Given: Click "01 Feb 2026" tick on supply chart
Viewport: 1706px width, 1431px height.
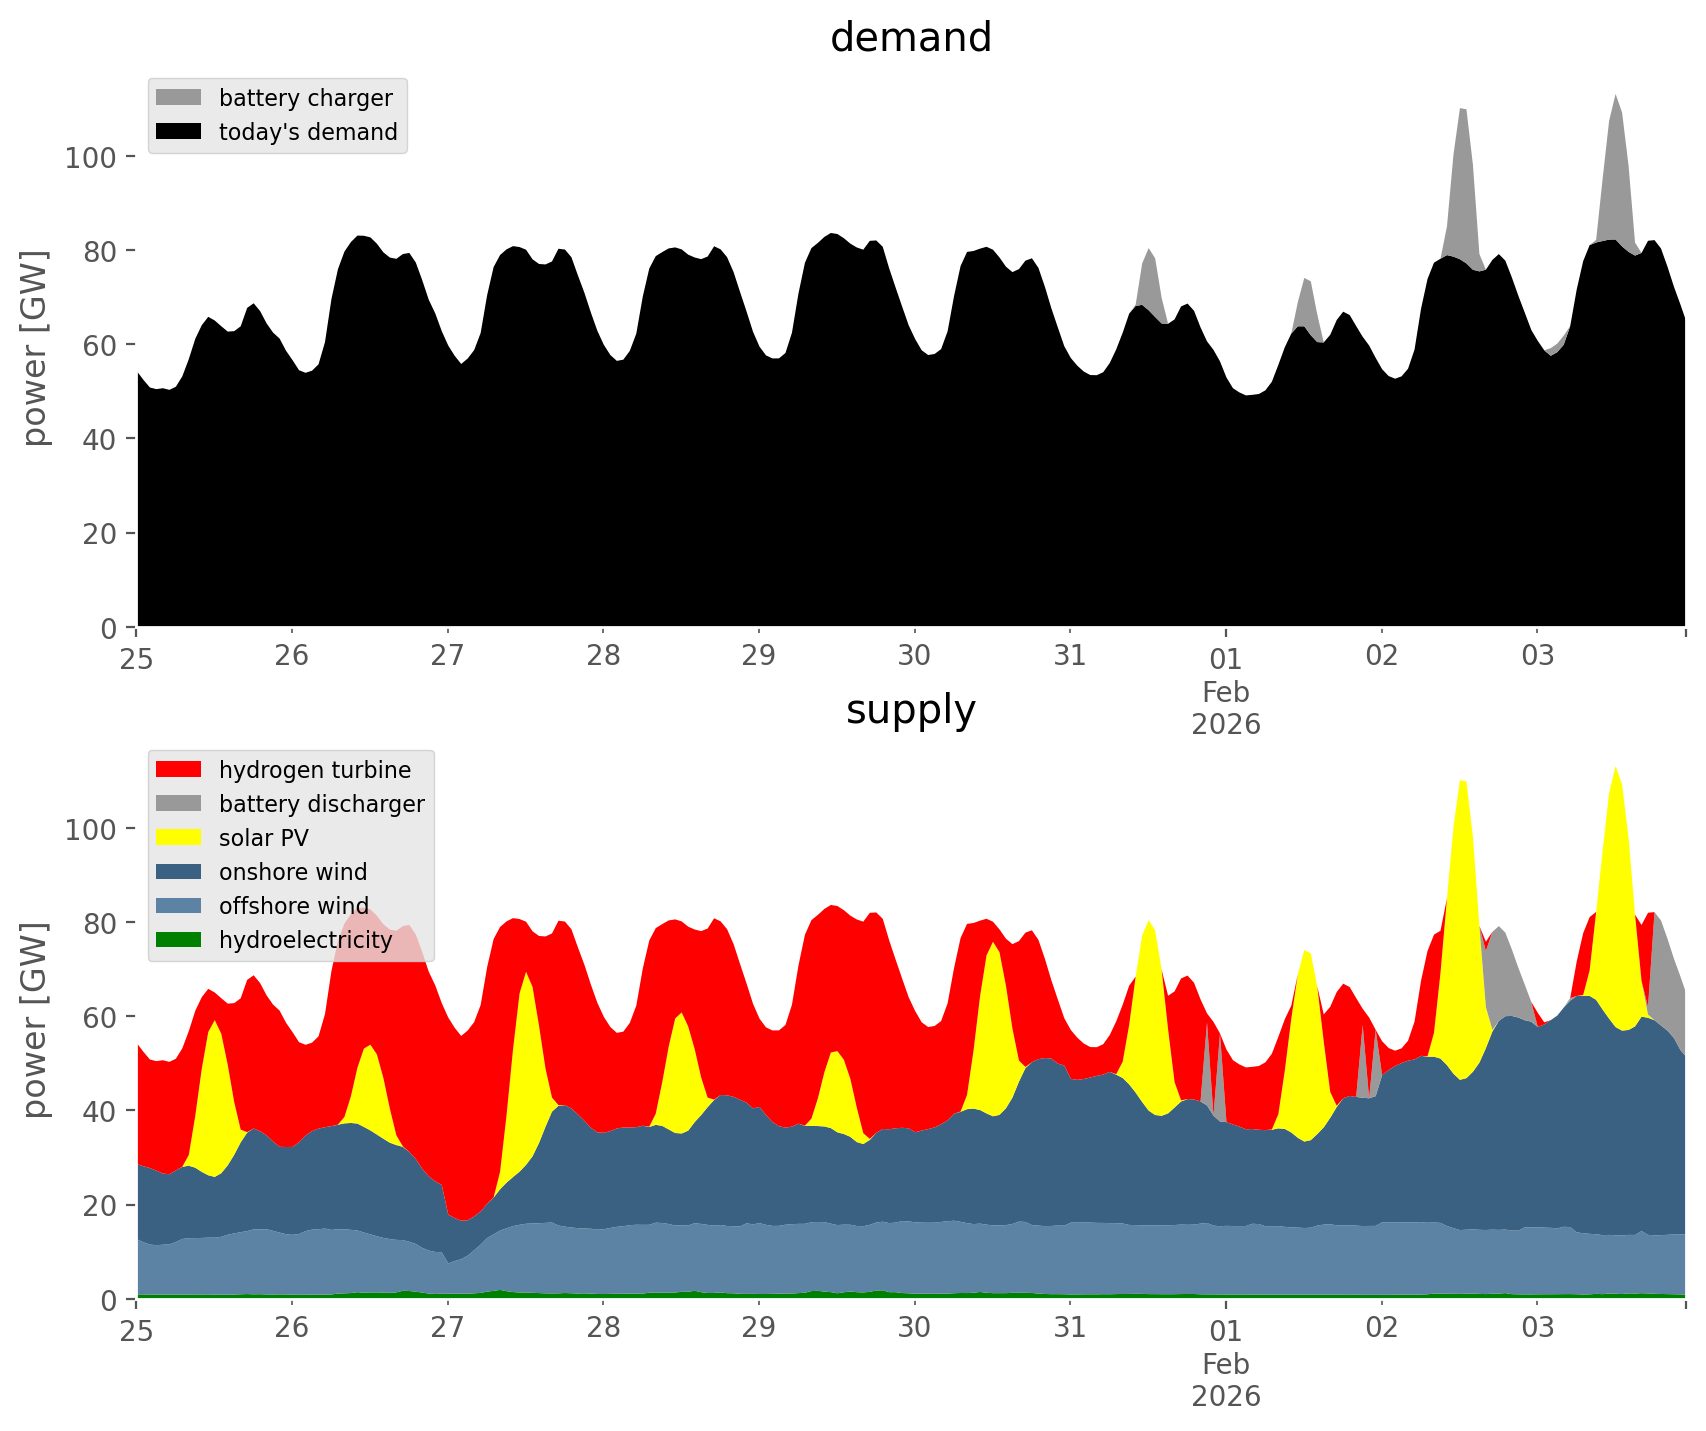Looking at the screenshot, I should pos(1225,1362).
